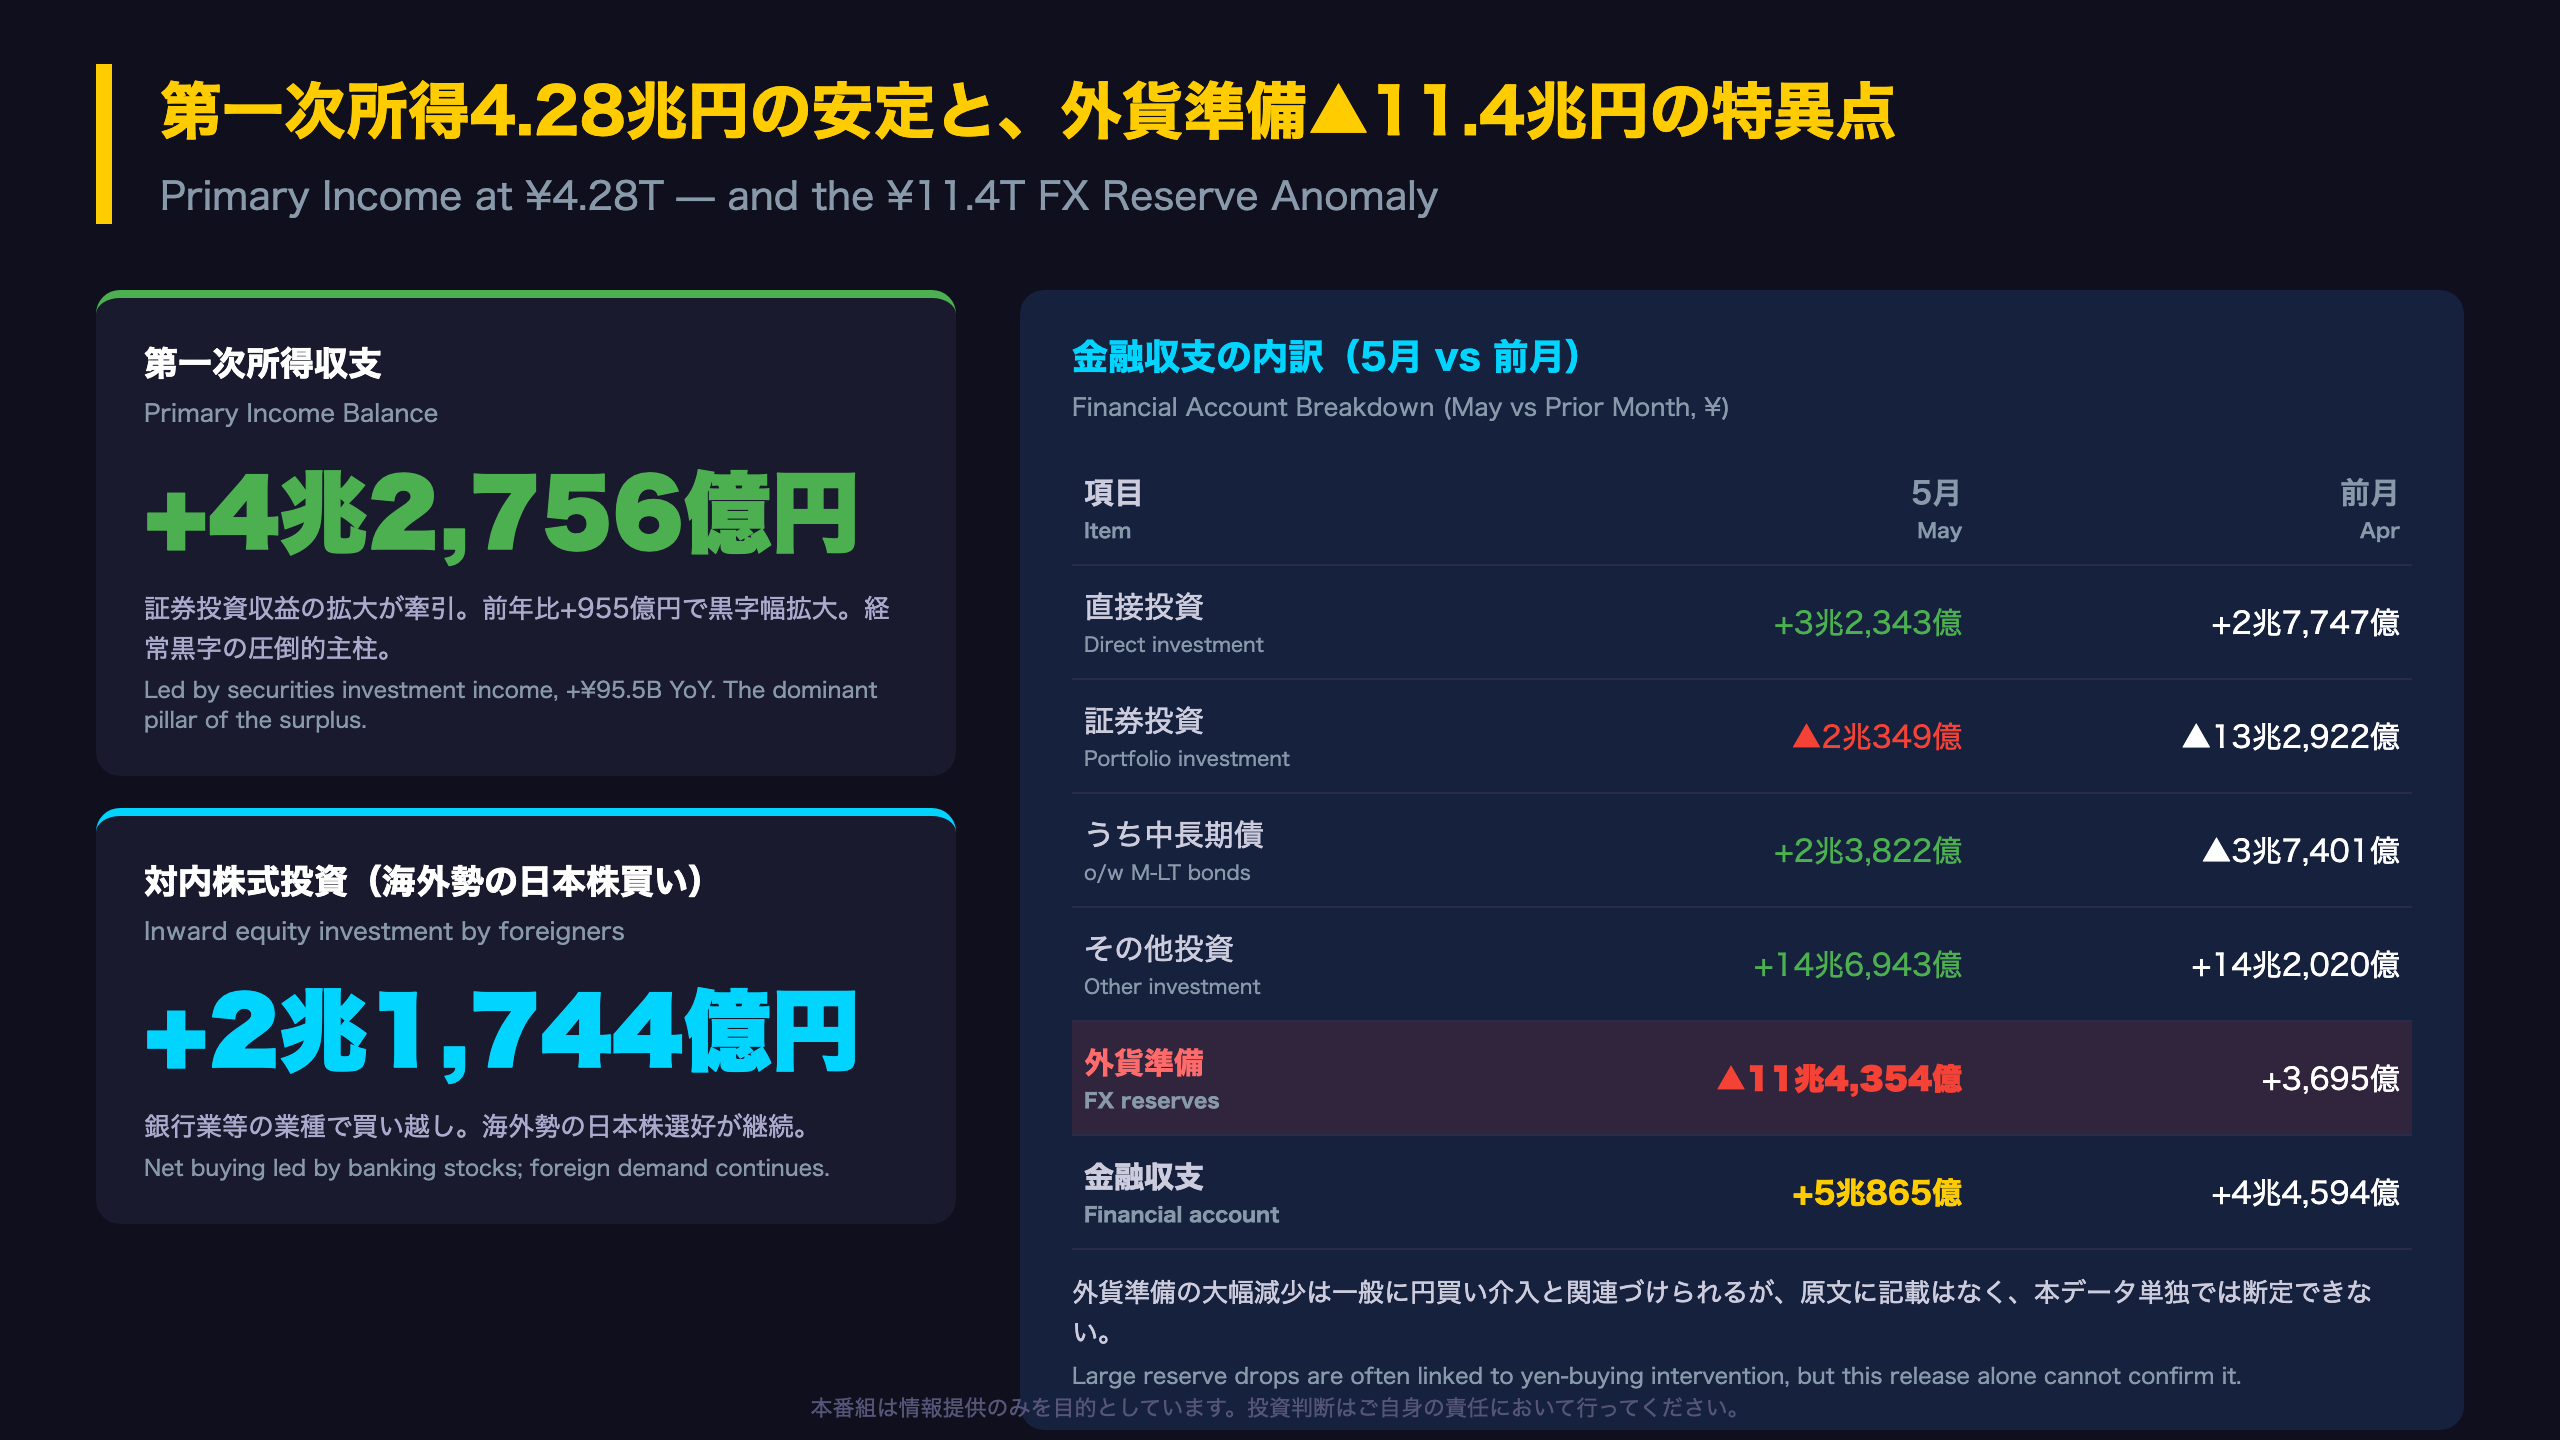Image resolution: width=2560 pixels, height=1440 pixels.
Task: Click the table title '金融収支の内訳（5月 vs 前月）'
Action: tap(1326, 357)
